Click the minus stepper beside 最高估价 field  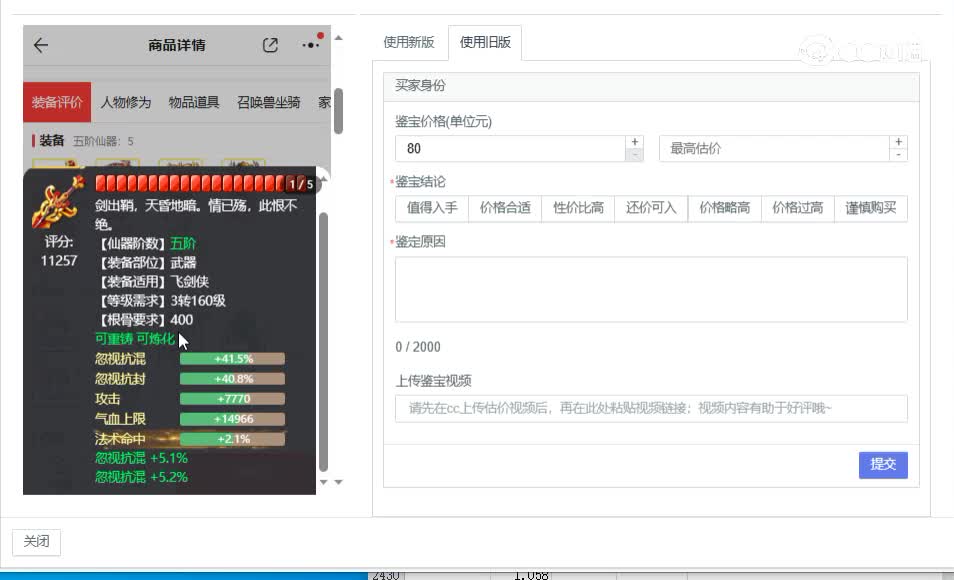(x=897, y=153)
